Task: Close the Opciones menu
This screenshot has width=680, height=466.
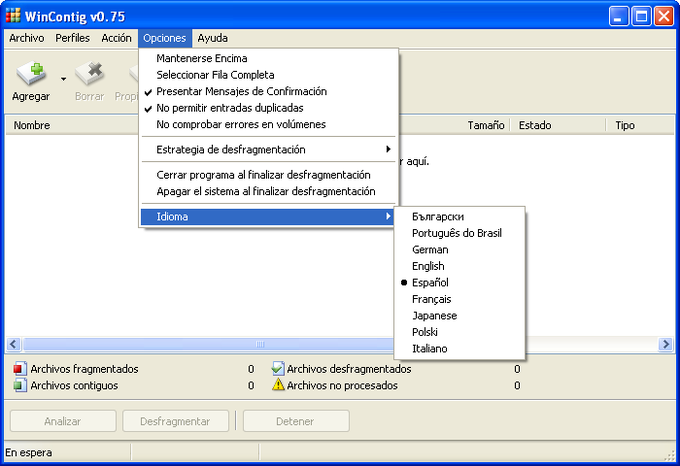Action: (165, 38)
